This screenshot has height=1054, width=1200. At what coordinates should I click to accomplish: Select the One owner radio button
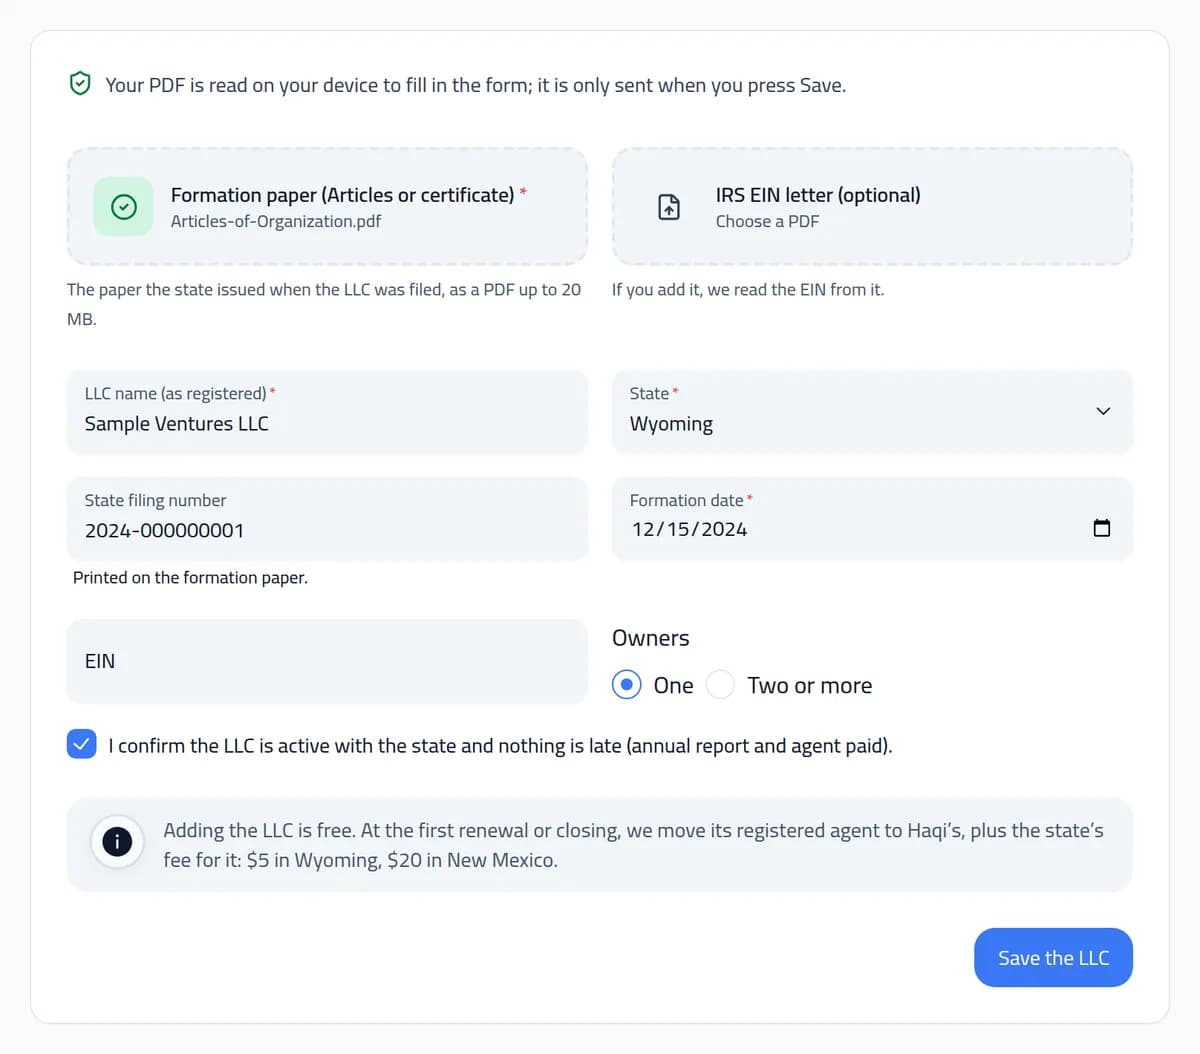point(627,685)
